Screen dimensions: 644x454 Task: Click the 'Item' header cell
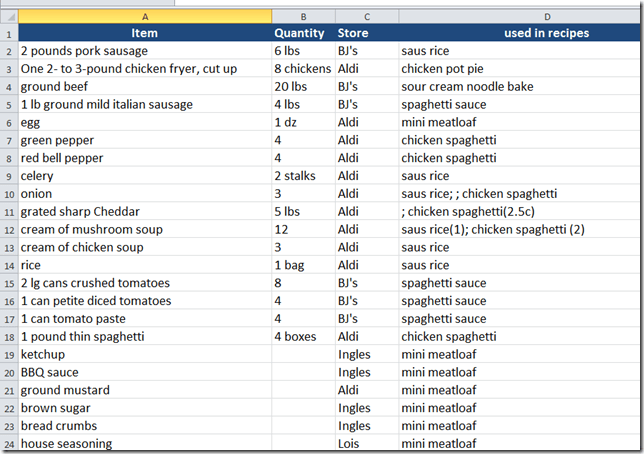click(145, 33)
